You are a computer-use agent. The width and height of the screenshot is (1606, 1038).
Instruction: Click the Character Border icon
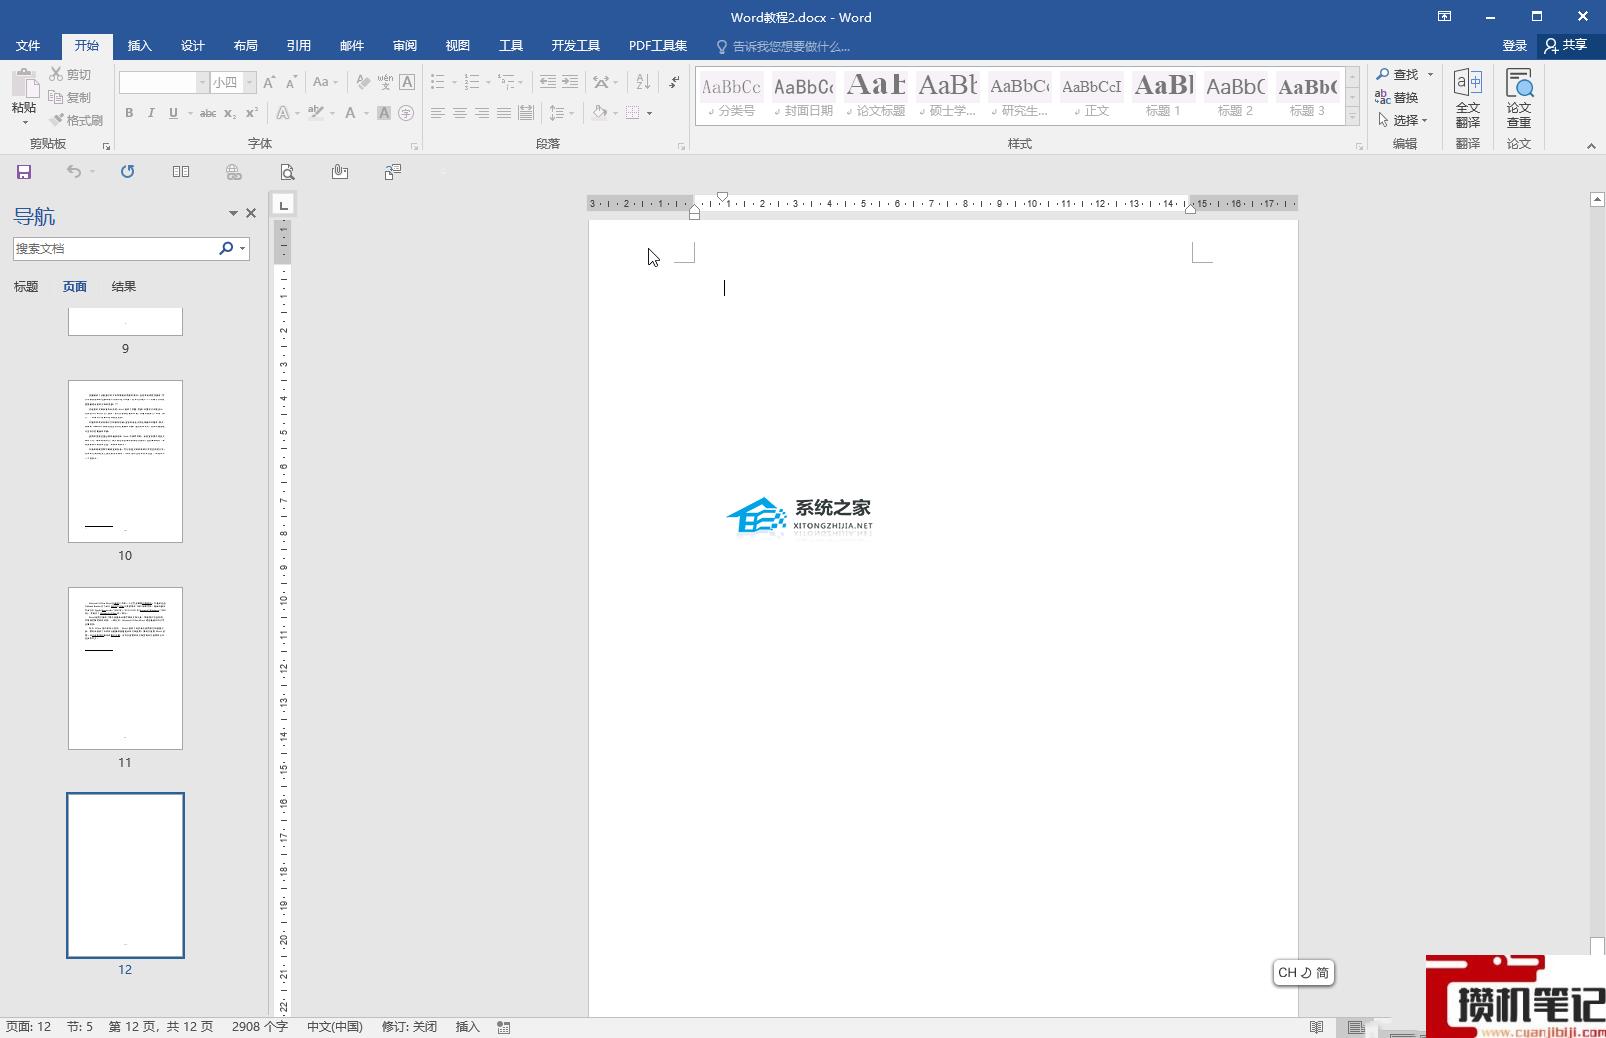407,82
